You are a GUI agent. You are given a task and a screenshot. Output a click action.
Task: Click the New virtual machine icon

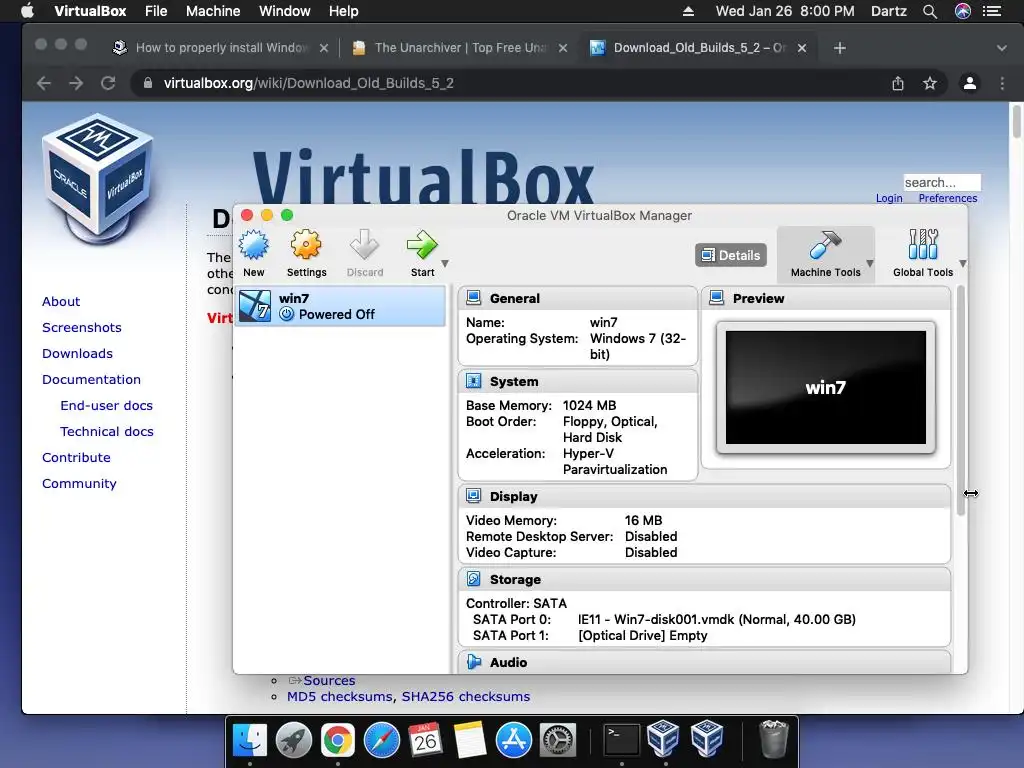[253, 253]
